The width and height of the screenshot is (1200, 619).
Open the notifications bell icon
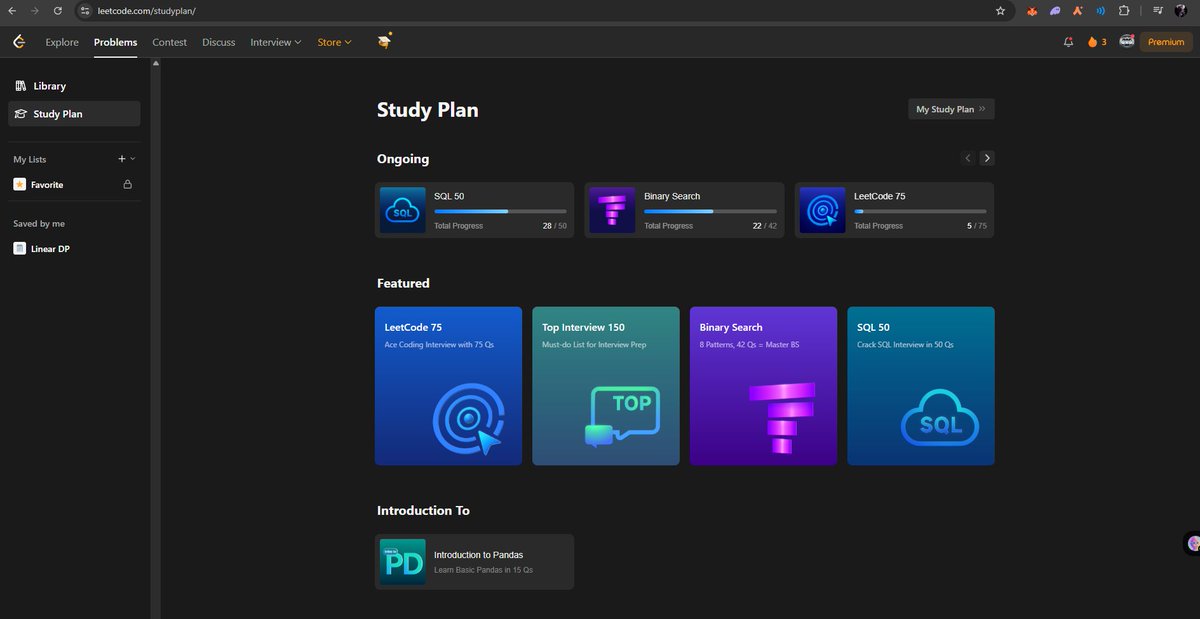coord(1068,42)
